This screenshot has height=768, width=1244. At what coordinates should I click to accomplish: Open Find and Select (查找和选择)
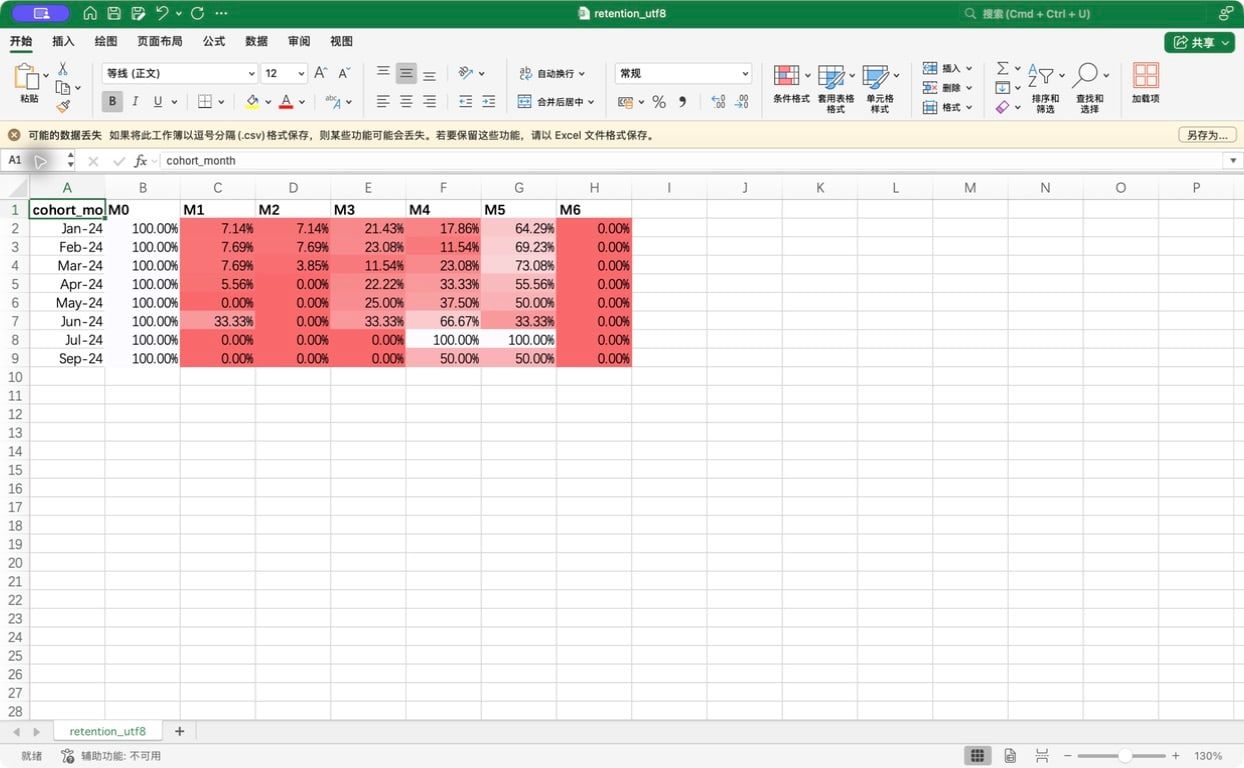[x=1089, y=88]
